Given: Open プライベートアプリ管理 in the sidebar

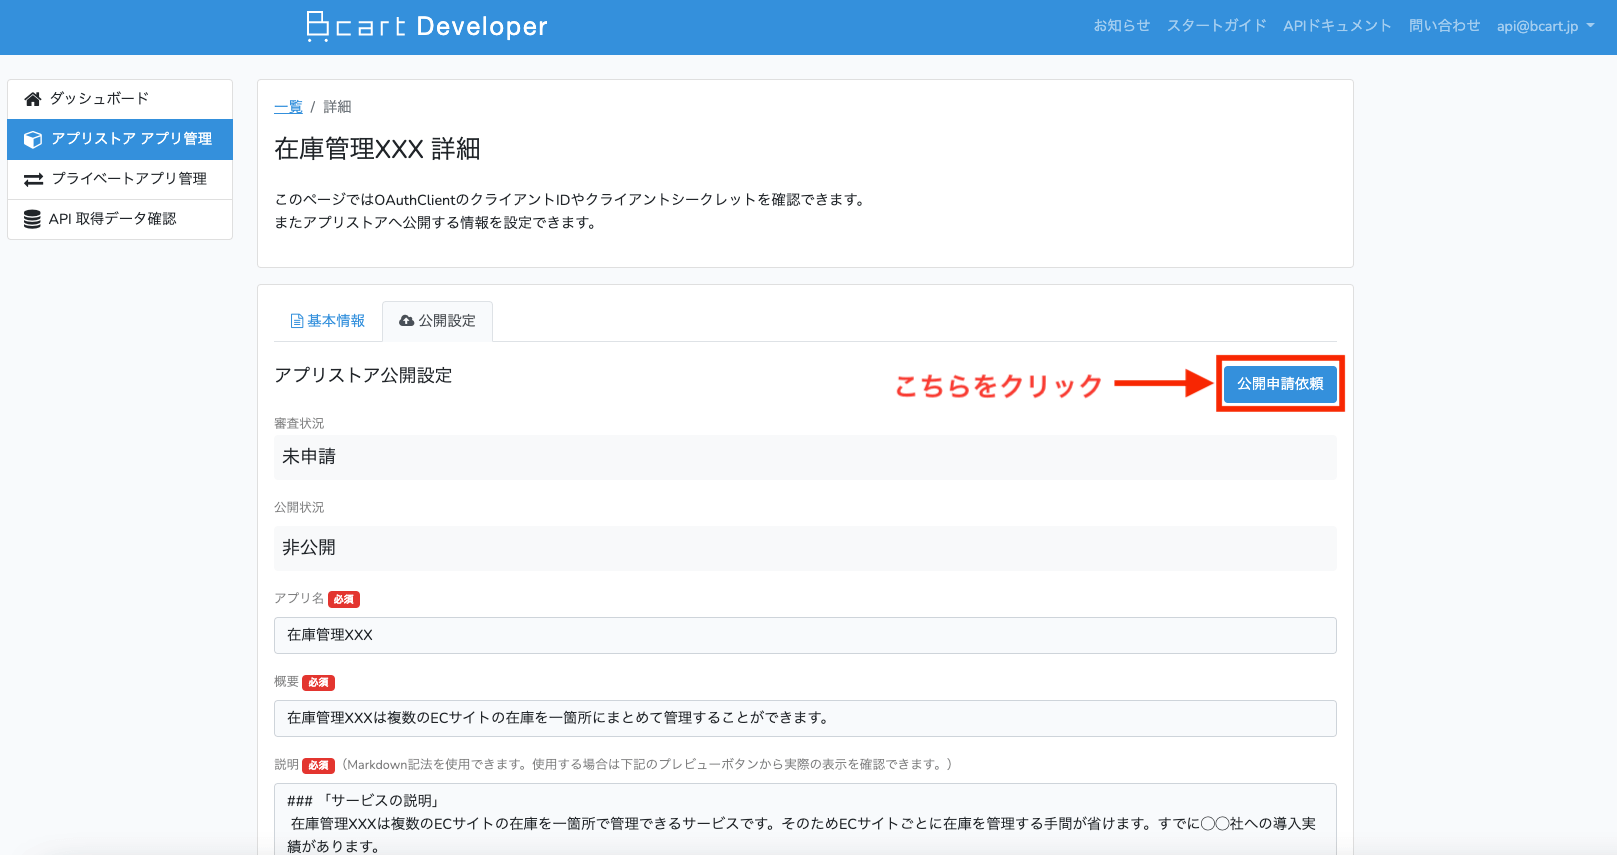Looking at the screenshot, I should tap(129, 179).
